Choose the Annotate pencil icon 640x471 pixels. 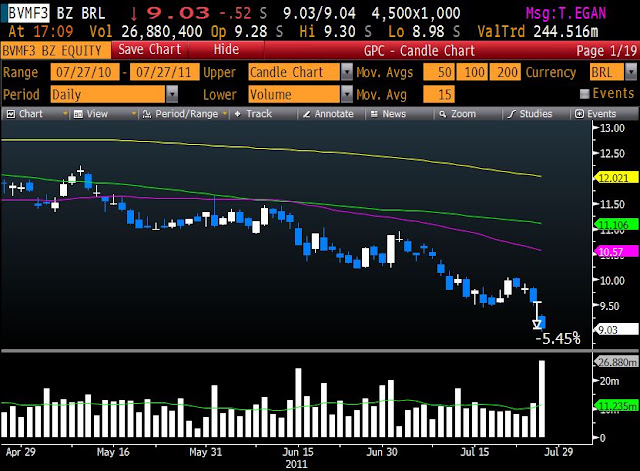point(307,114)
